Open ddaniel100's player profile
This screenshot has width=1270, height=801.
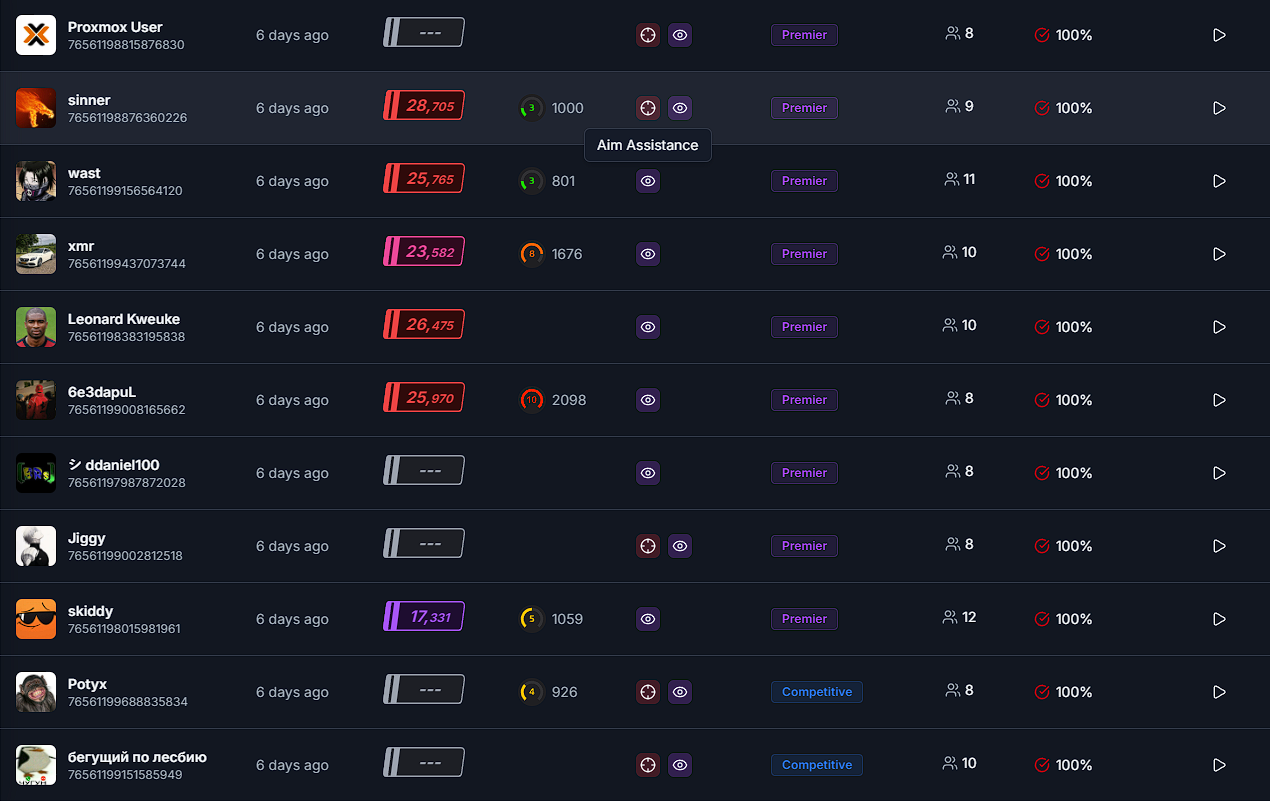pyautogui.click(x=122, y=465)
